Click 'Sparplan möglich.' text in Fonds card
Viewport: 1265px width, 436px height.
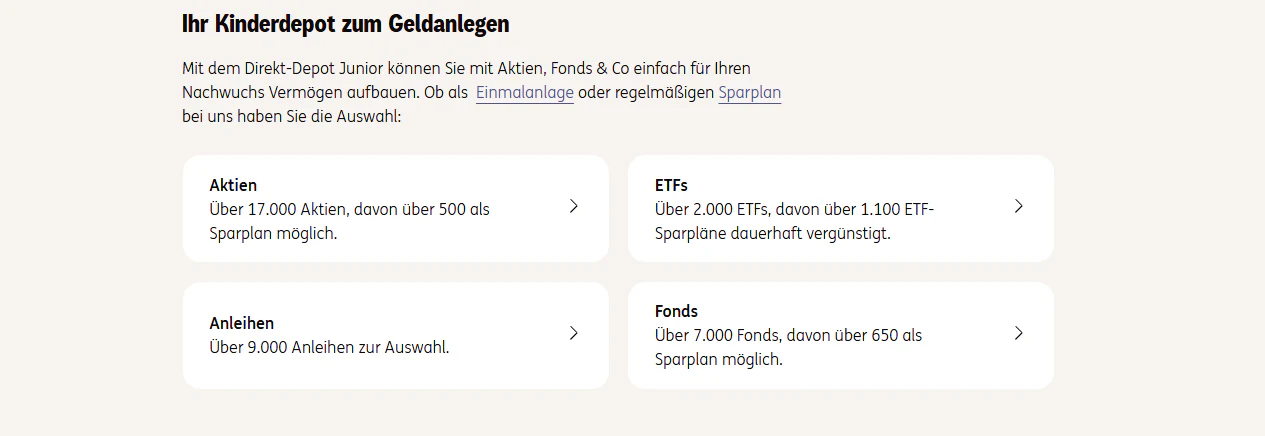tap(718, 360)
